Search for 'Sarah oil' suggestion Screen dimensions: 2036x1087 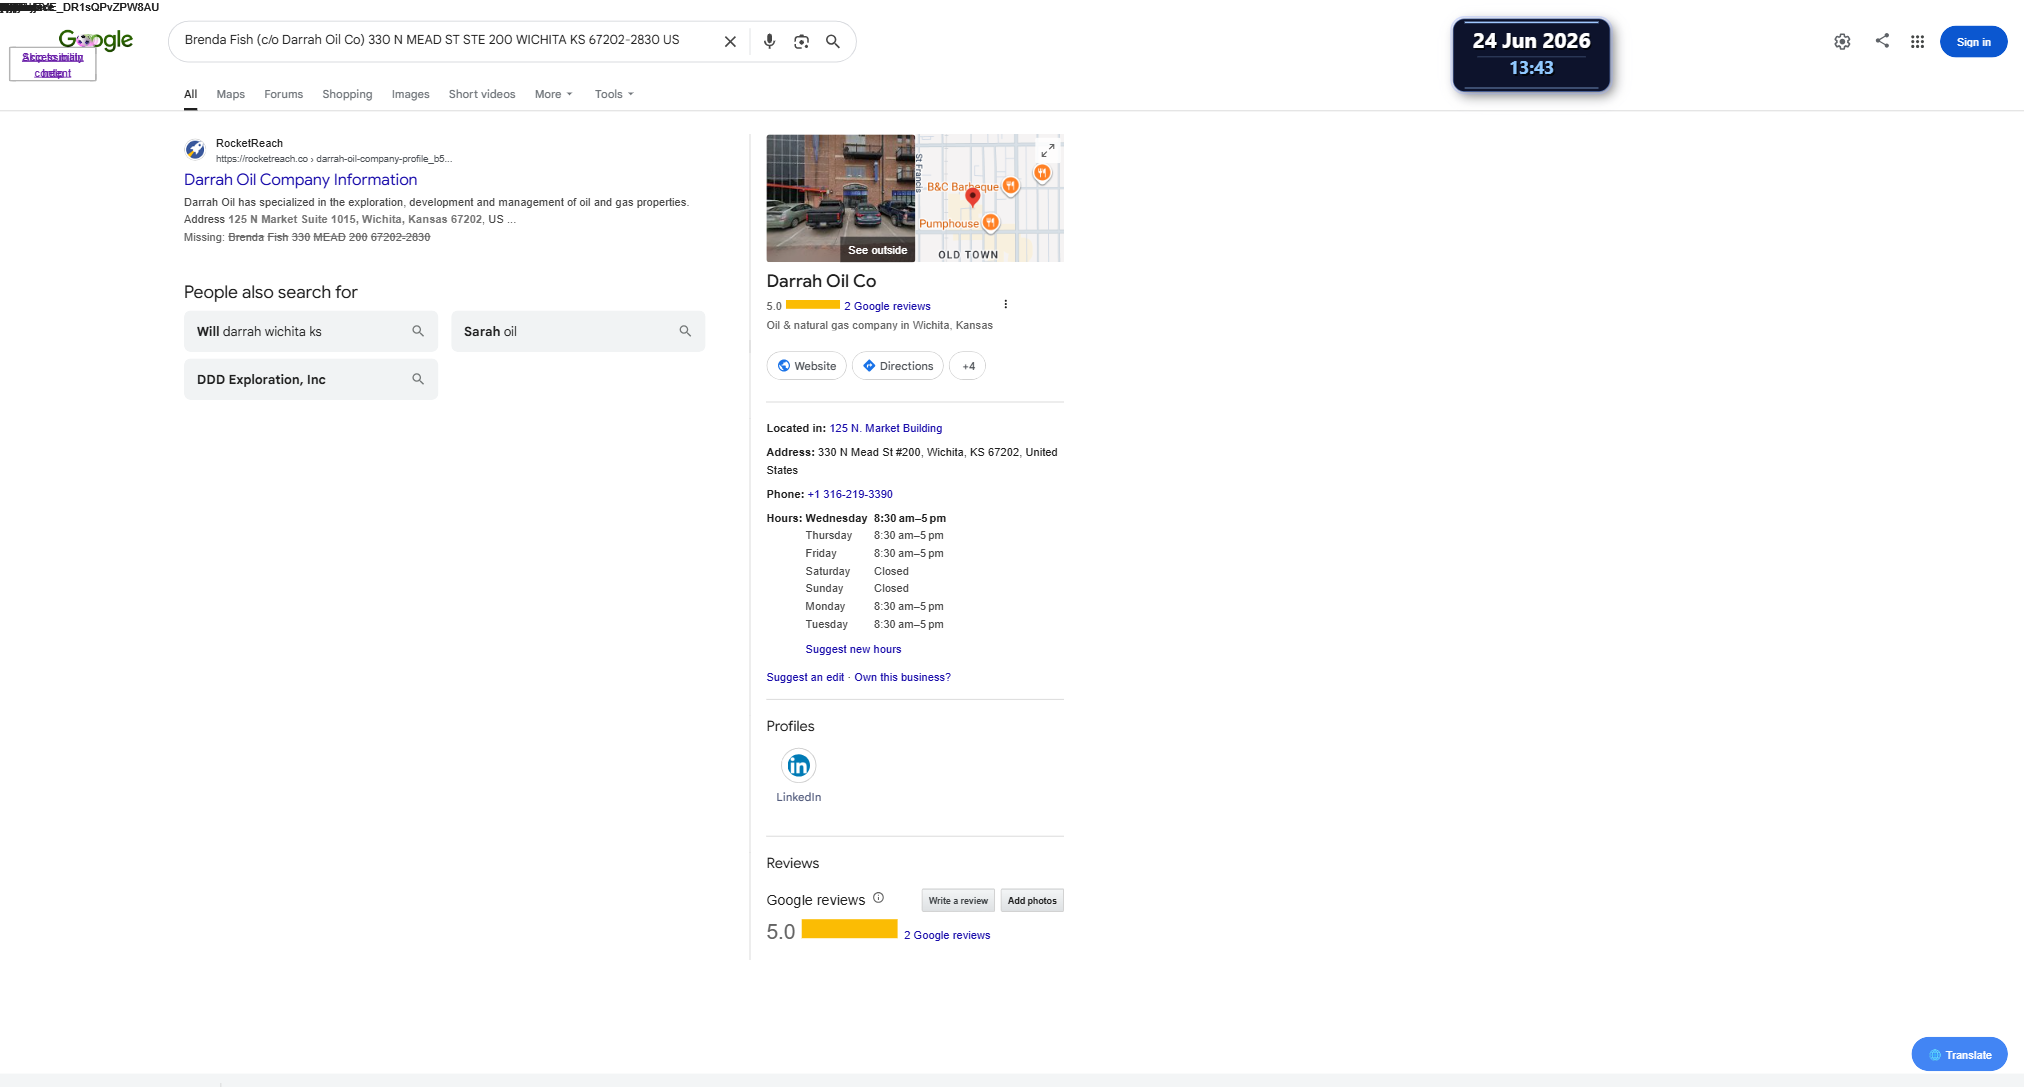point(578,331)
